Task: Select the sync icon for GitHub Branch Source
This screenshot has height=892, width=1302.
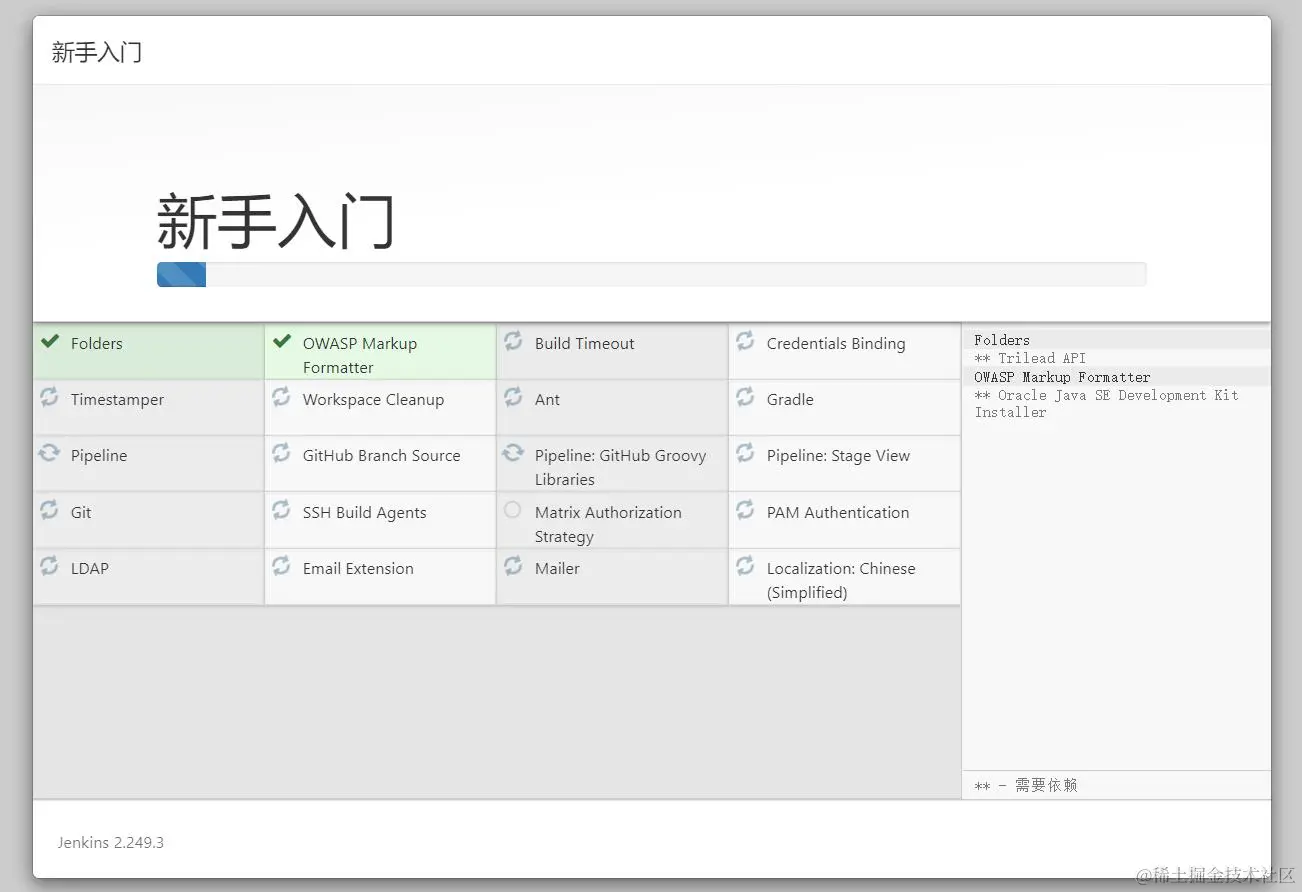Action: click(x=281, y=453)
